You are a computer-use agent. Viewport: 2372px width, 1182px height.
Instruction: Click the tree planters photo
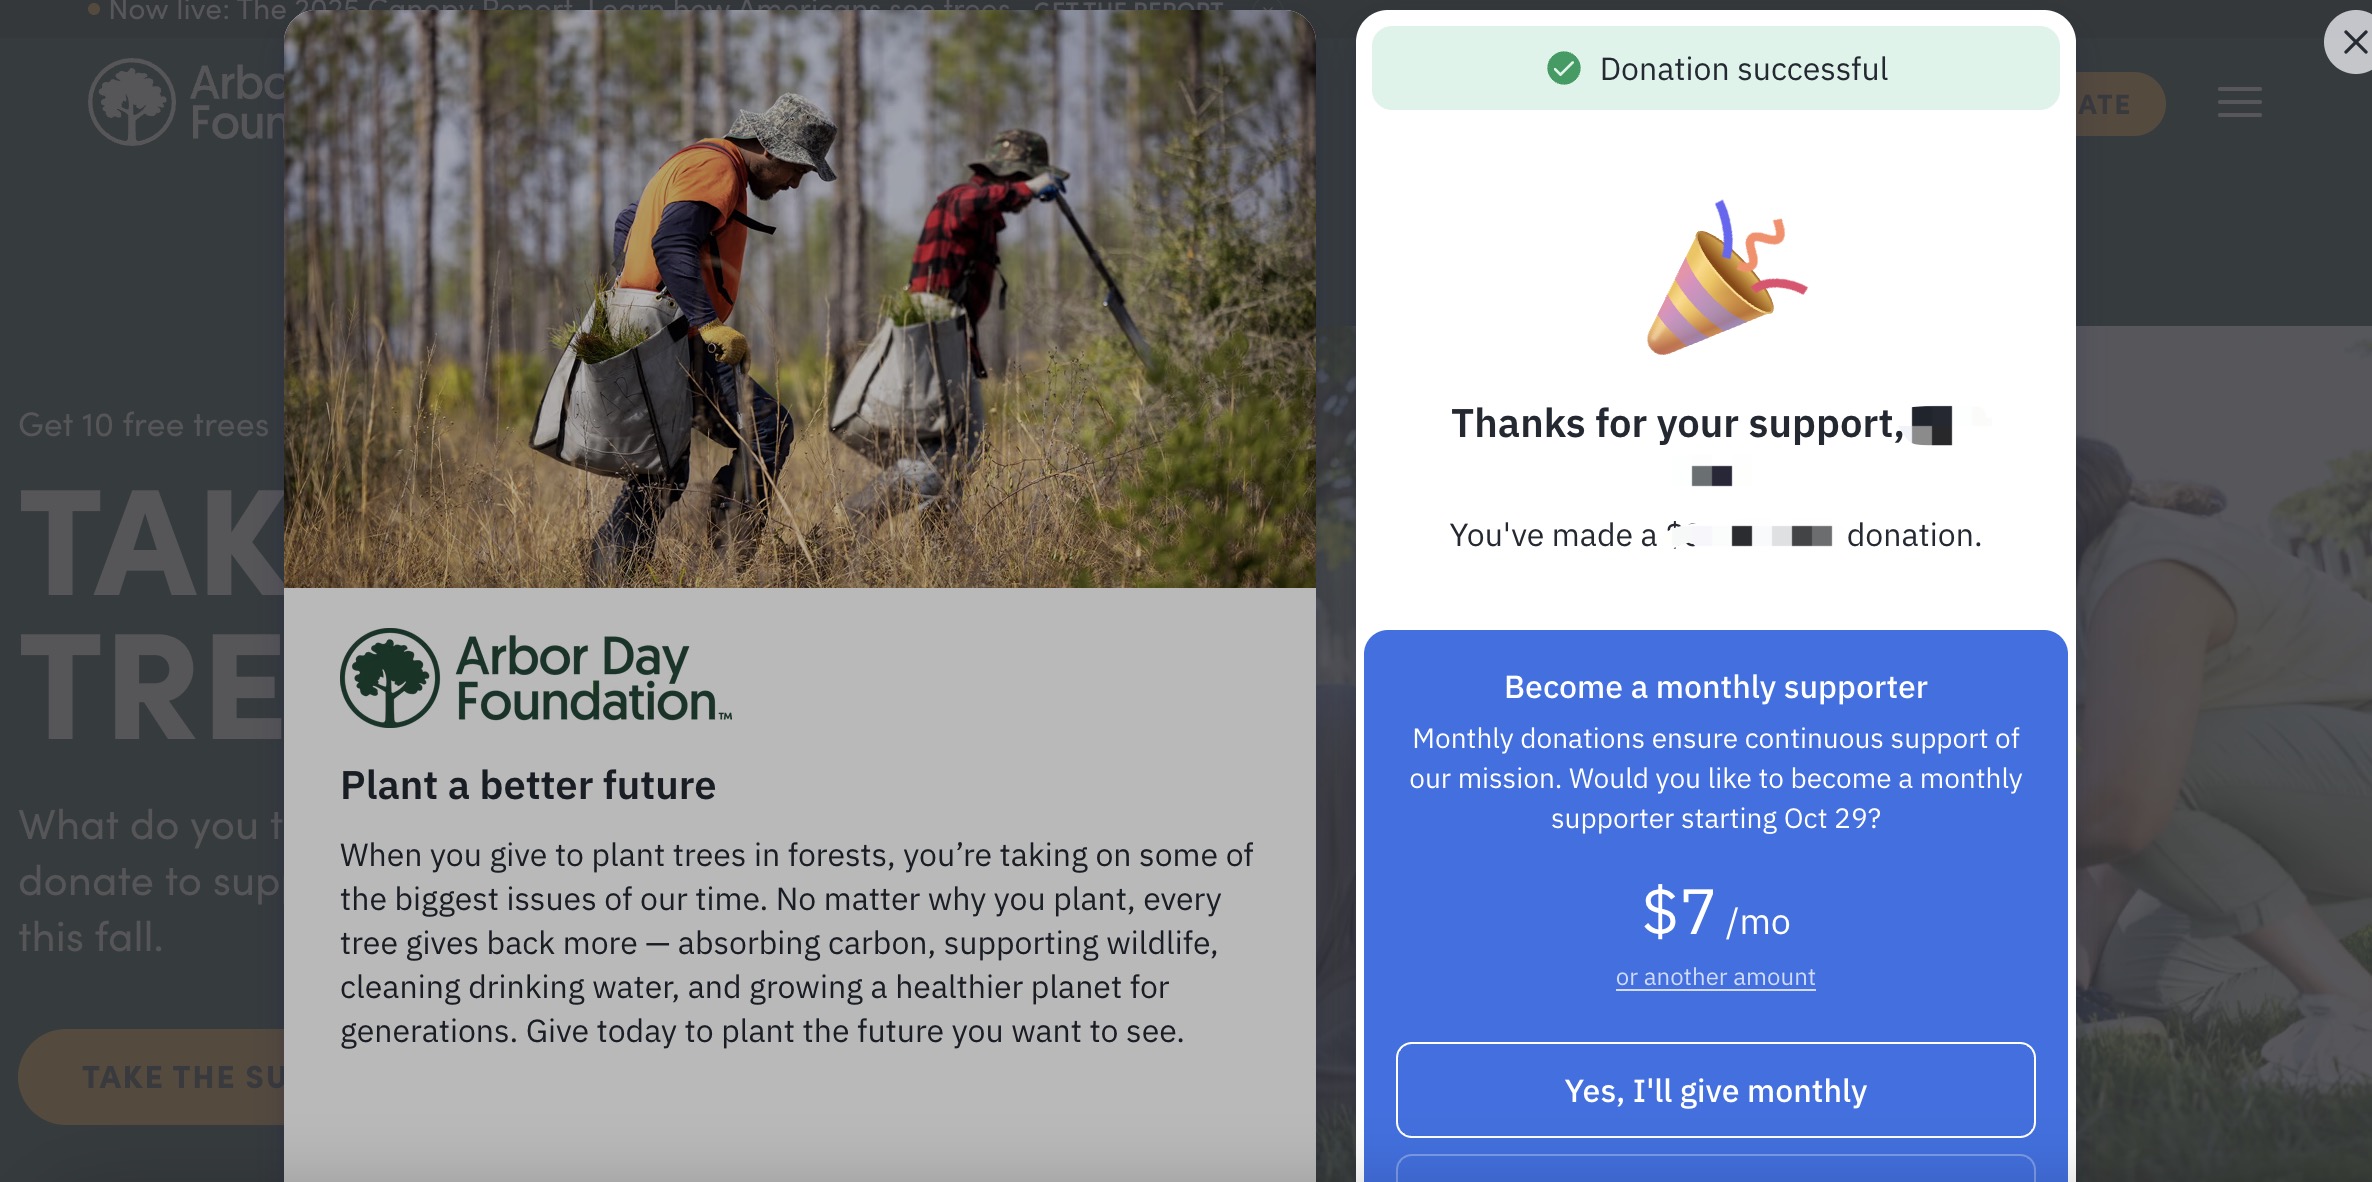click(799, 299)
